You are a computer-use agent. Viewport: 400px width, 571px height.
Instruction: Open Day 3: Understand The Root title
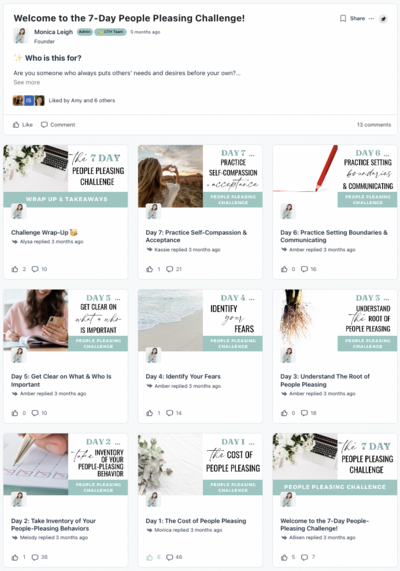tap(325, 380)
